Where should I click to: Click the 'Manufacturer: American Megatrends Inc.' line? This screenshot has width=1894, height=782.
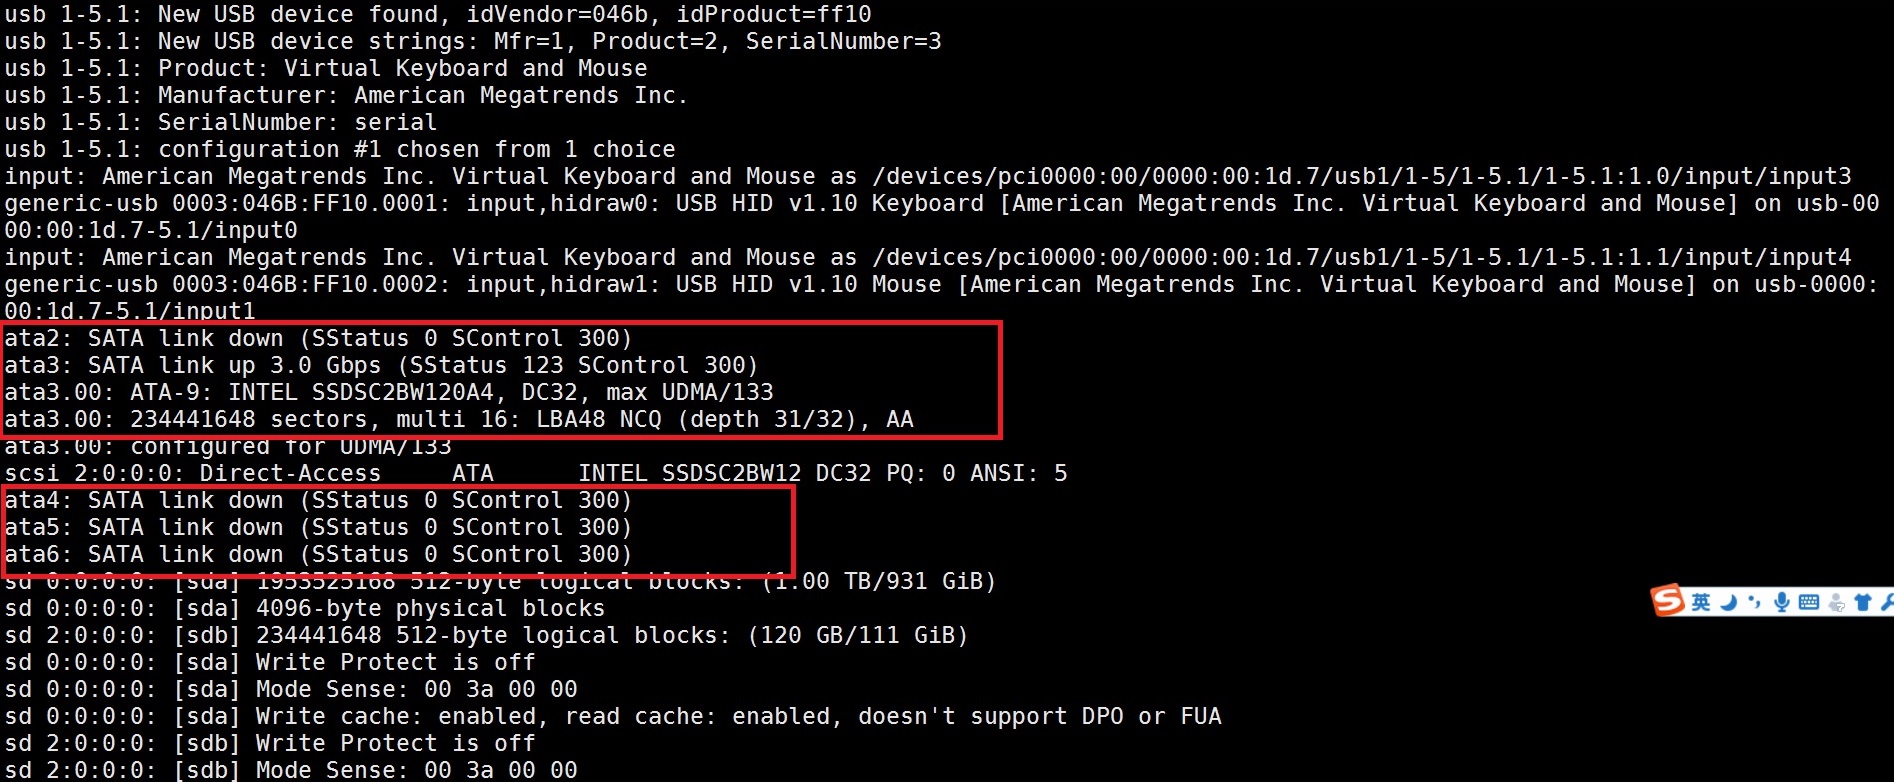click(346, 95)
